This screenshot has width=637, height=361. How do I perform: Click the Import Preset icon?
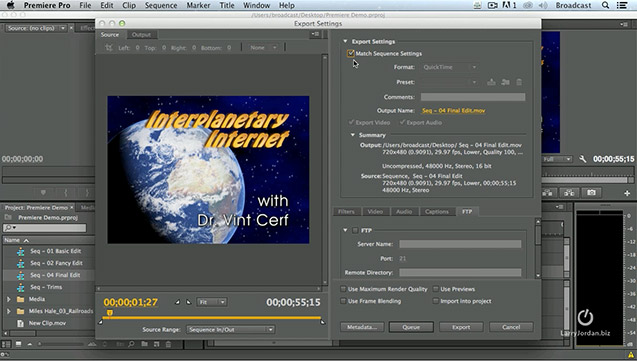coord(505,82)
